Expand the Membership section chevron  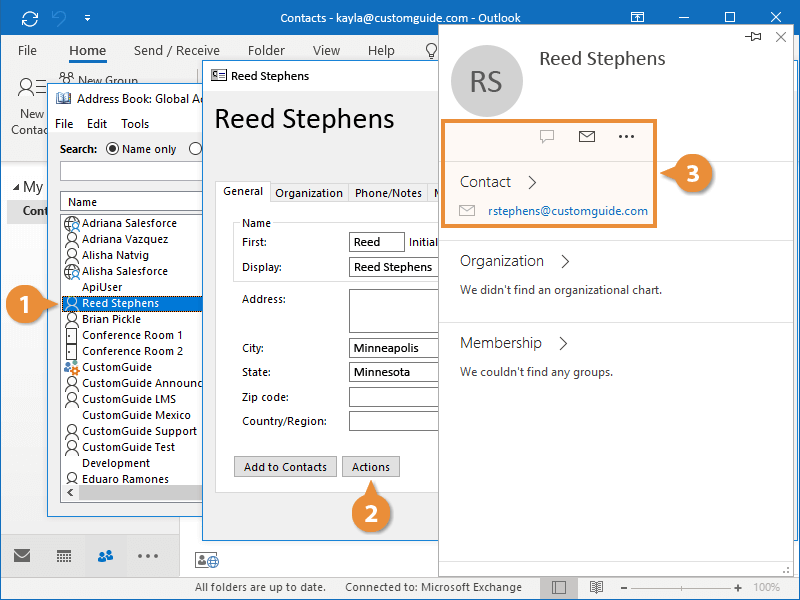point(563,343)
